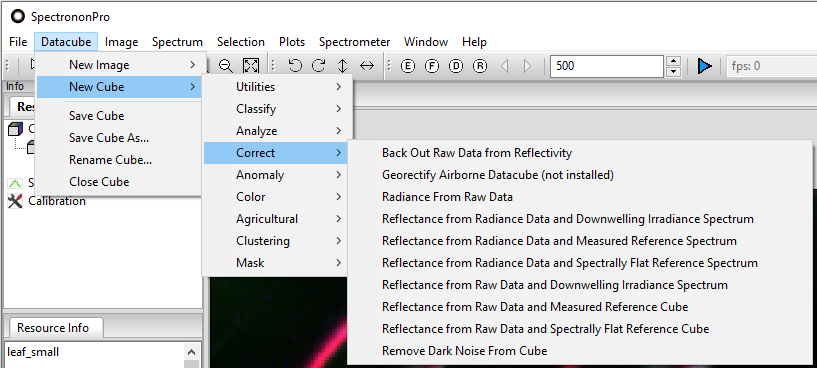Click the circled R toolbar icon
Viewport: 817px width, 368px height.
click(x=480, y=66)
